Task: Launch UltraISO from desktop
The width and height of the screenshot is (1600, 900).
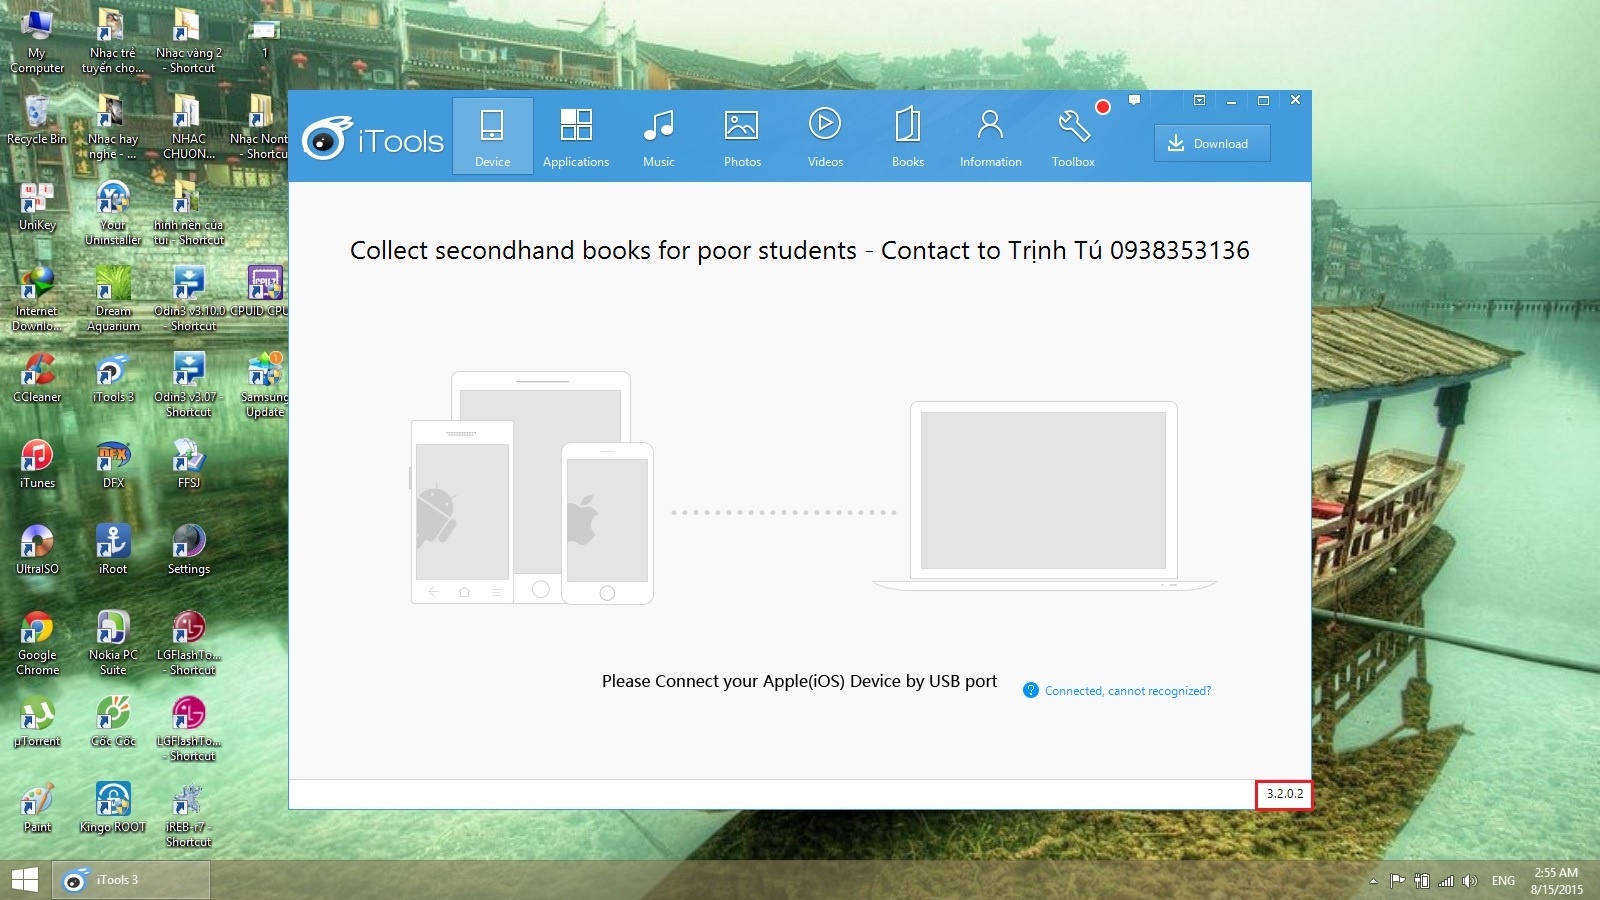Action: 37,550
